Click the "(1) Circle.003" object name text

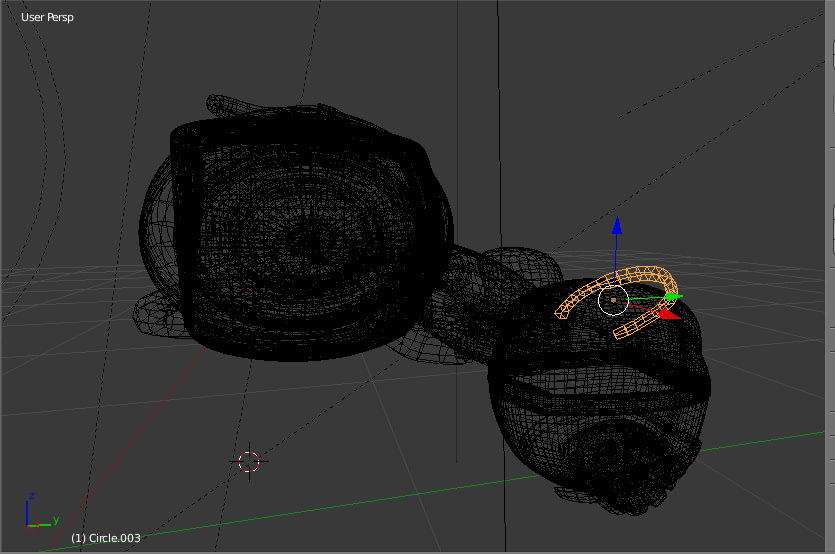point(106,538)
